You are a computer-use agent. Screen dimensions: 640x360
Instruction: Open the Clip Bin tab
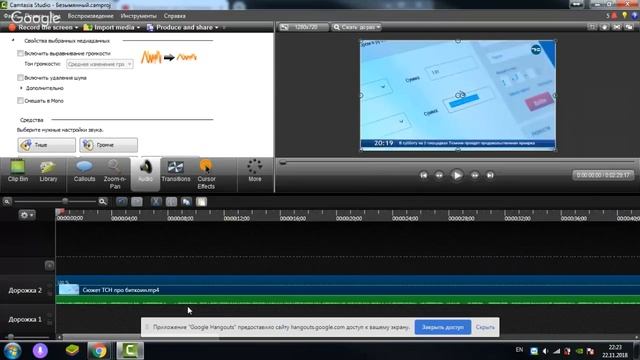point(18,171)
